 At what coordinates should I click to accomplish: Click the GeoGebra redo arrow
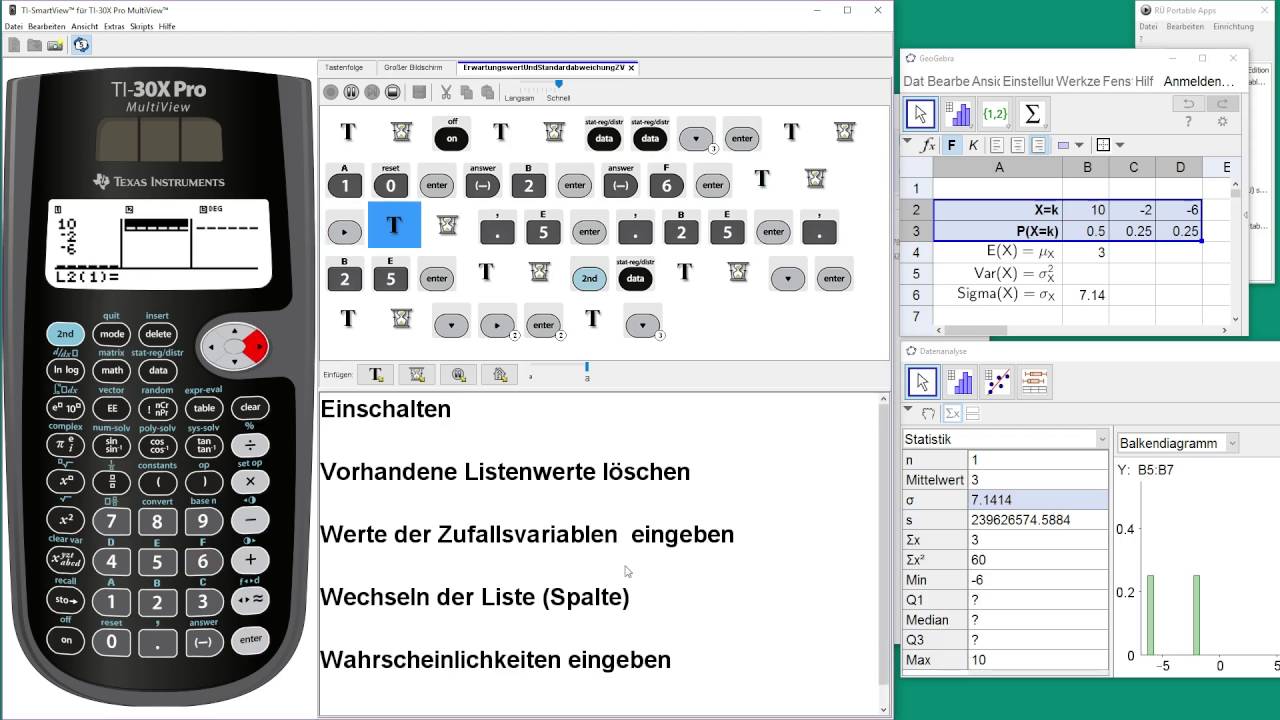1222,104
